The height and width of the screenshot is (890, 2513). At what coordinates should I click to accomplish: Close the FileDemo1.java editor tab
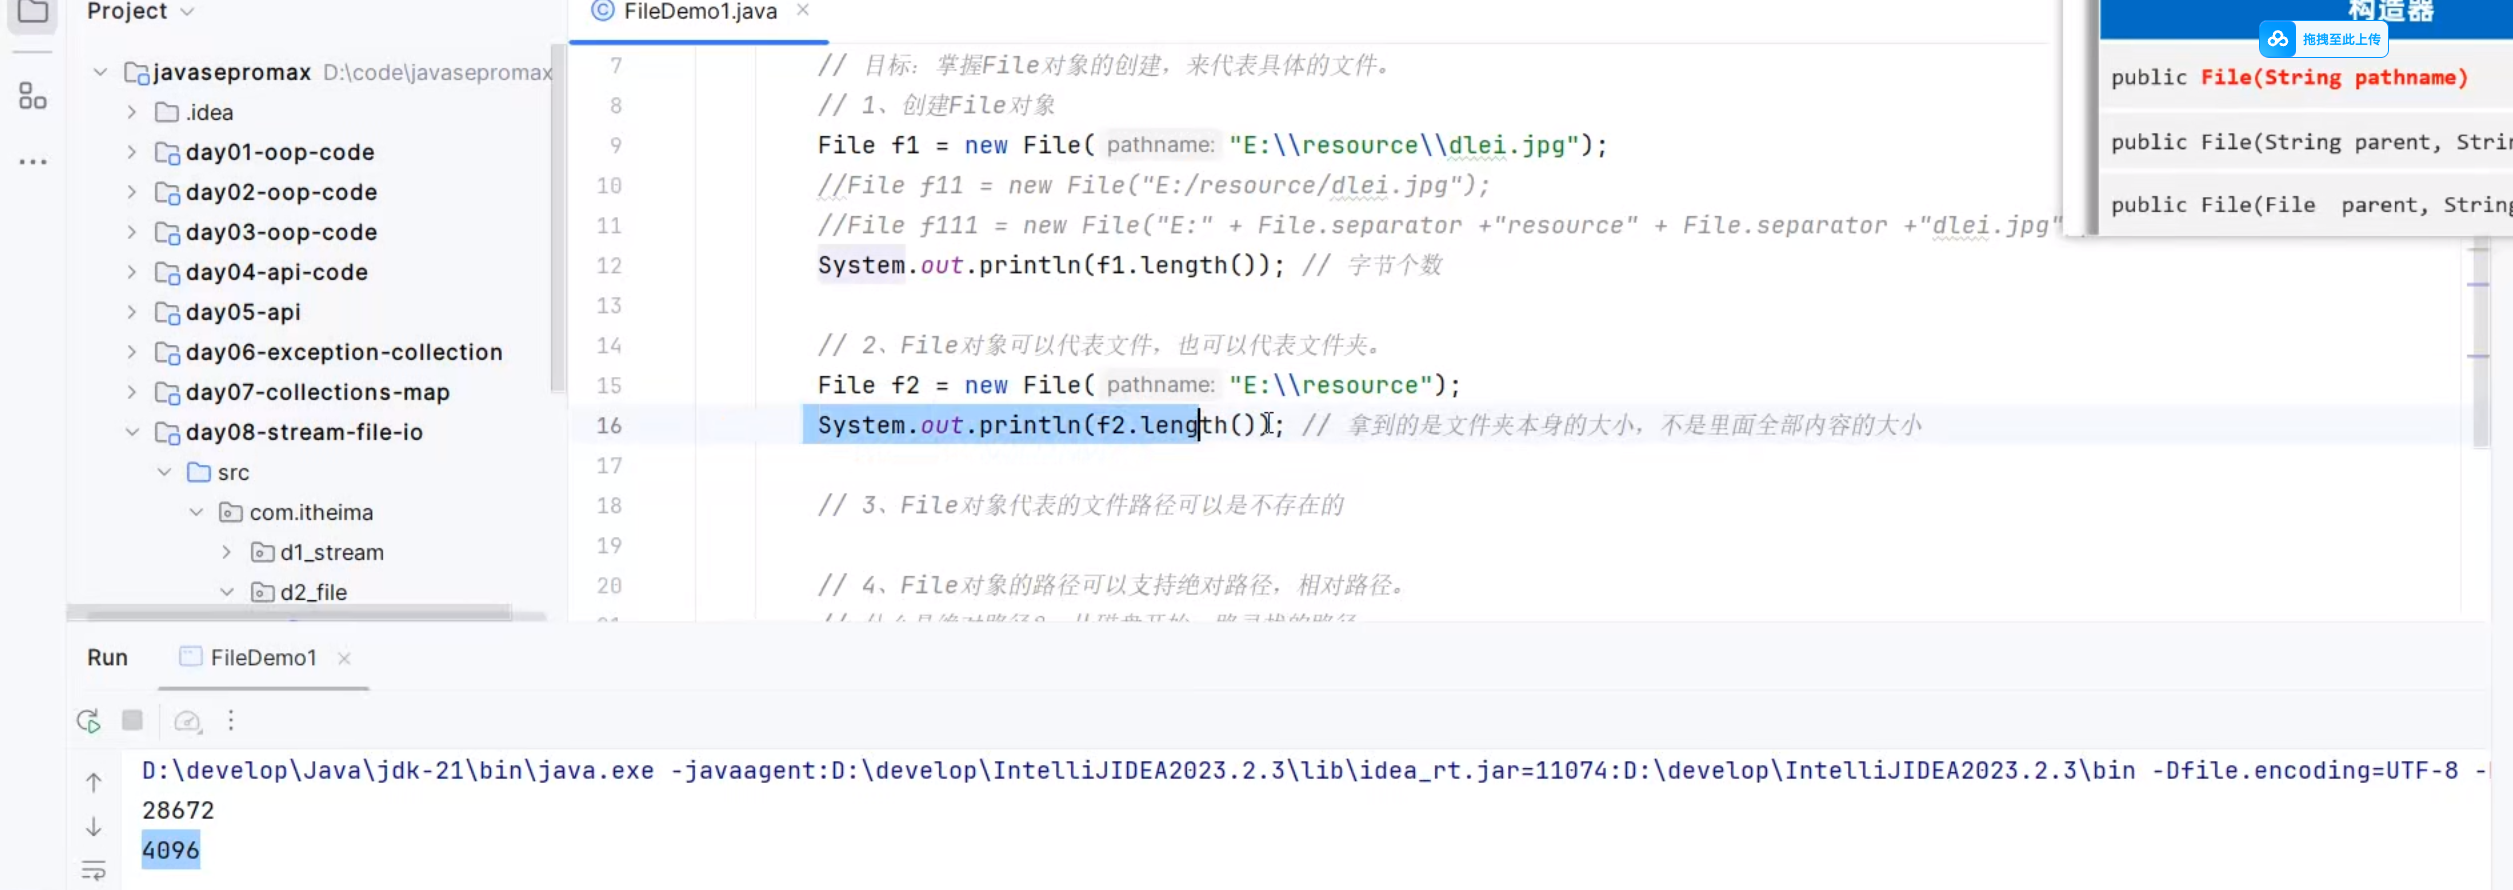click(x=802, y=11)
